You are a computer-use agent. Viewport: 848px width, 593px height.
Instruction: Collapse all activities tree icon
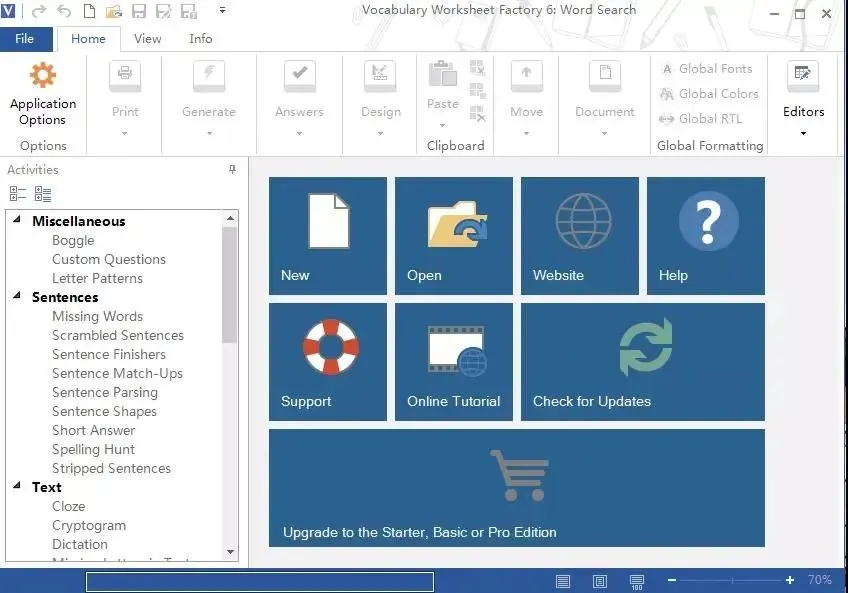point(18,194)
